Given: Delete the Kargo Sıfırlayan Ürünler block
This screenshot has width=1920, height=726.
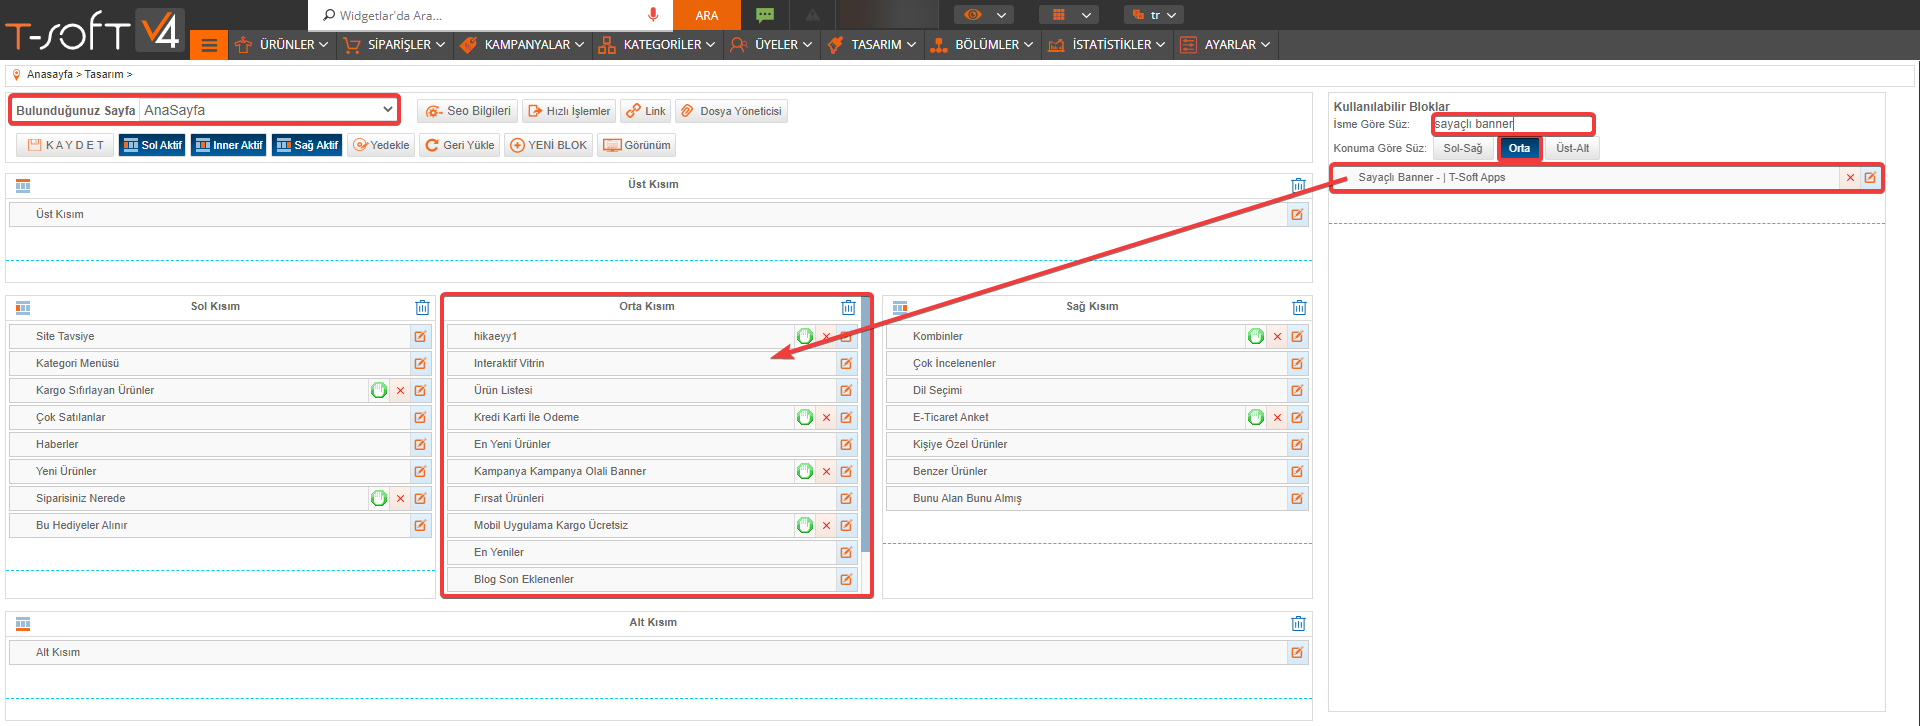Looking at the screenshot, I should pos(400,390).
